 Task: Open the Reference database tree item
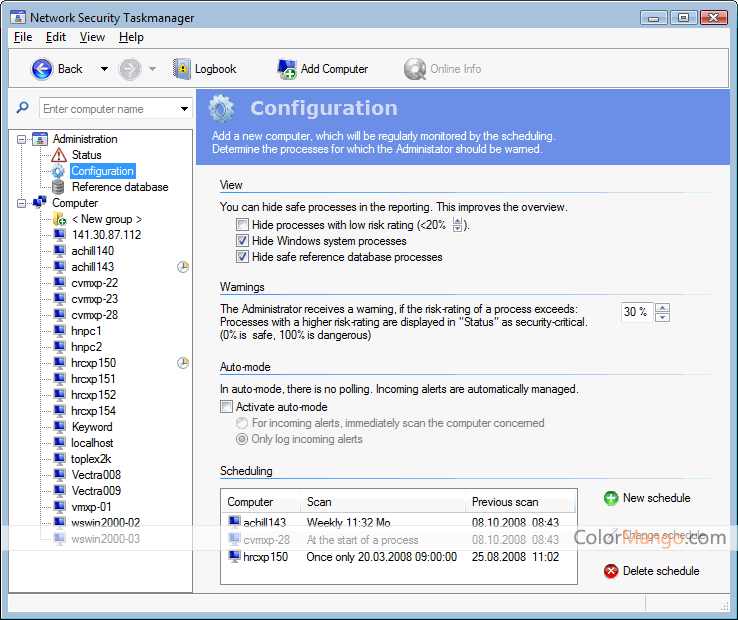point(120,187)
